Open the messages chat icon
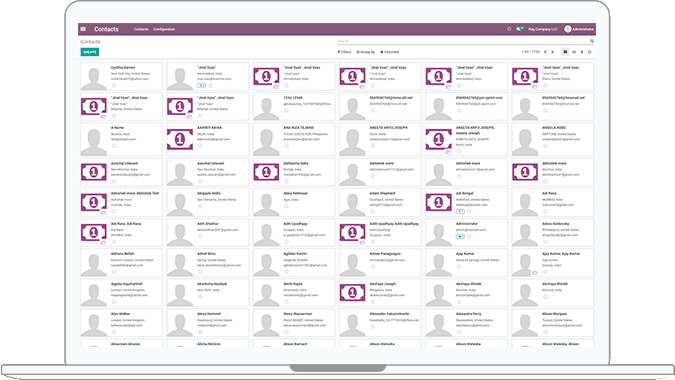Viewport: 675px width, 380px height. pyautogui.click(x=520, y=29)
